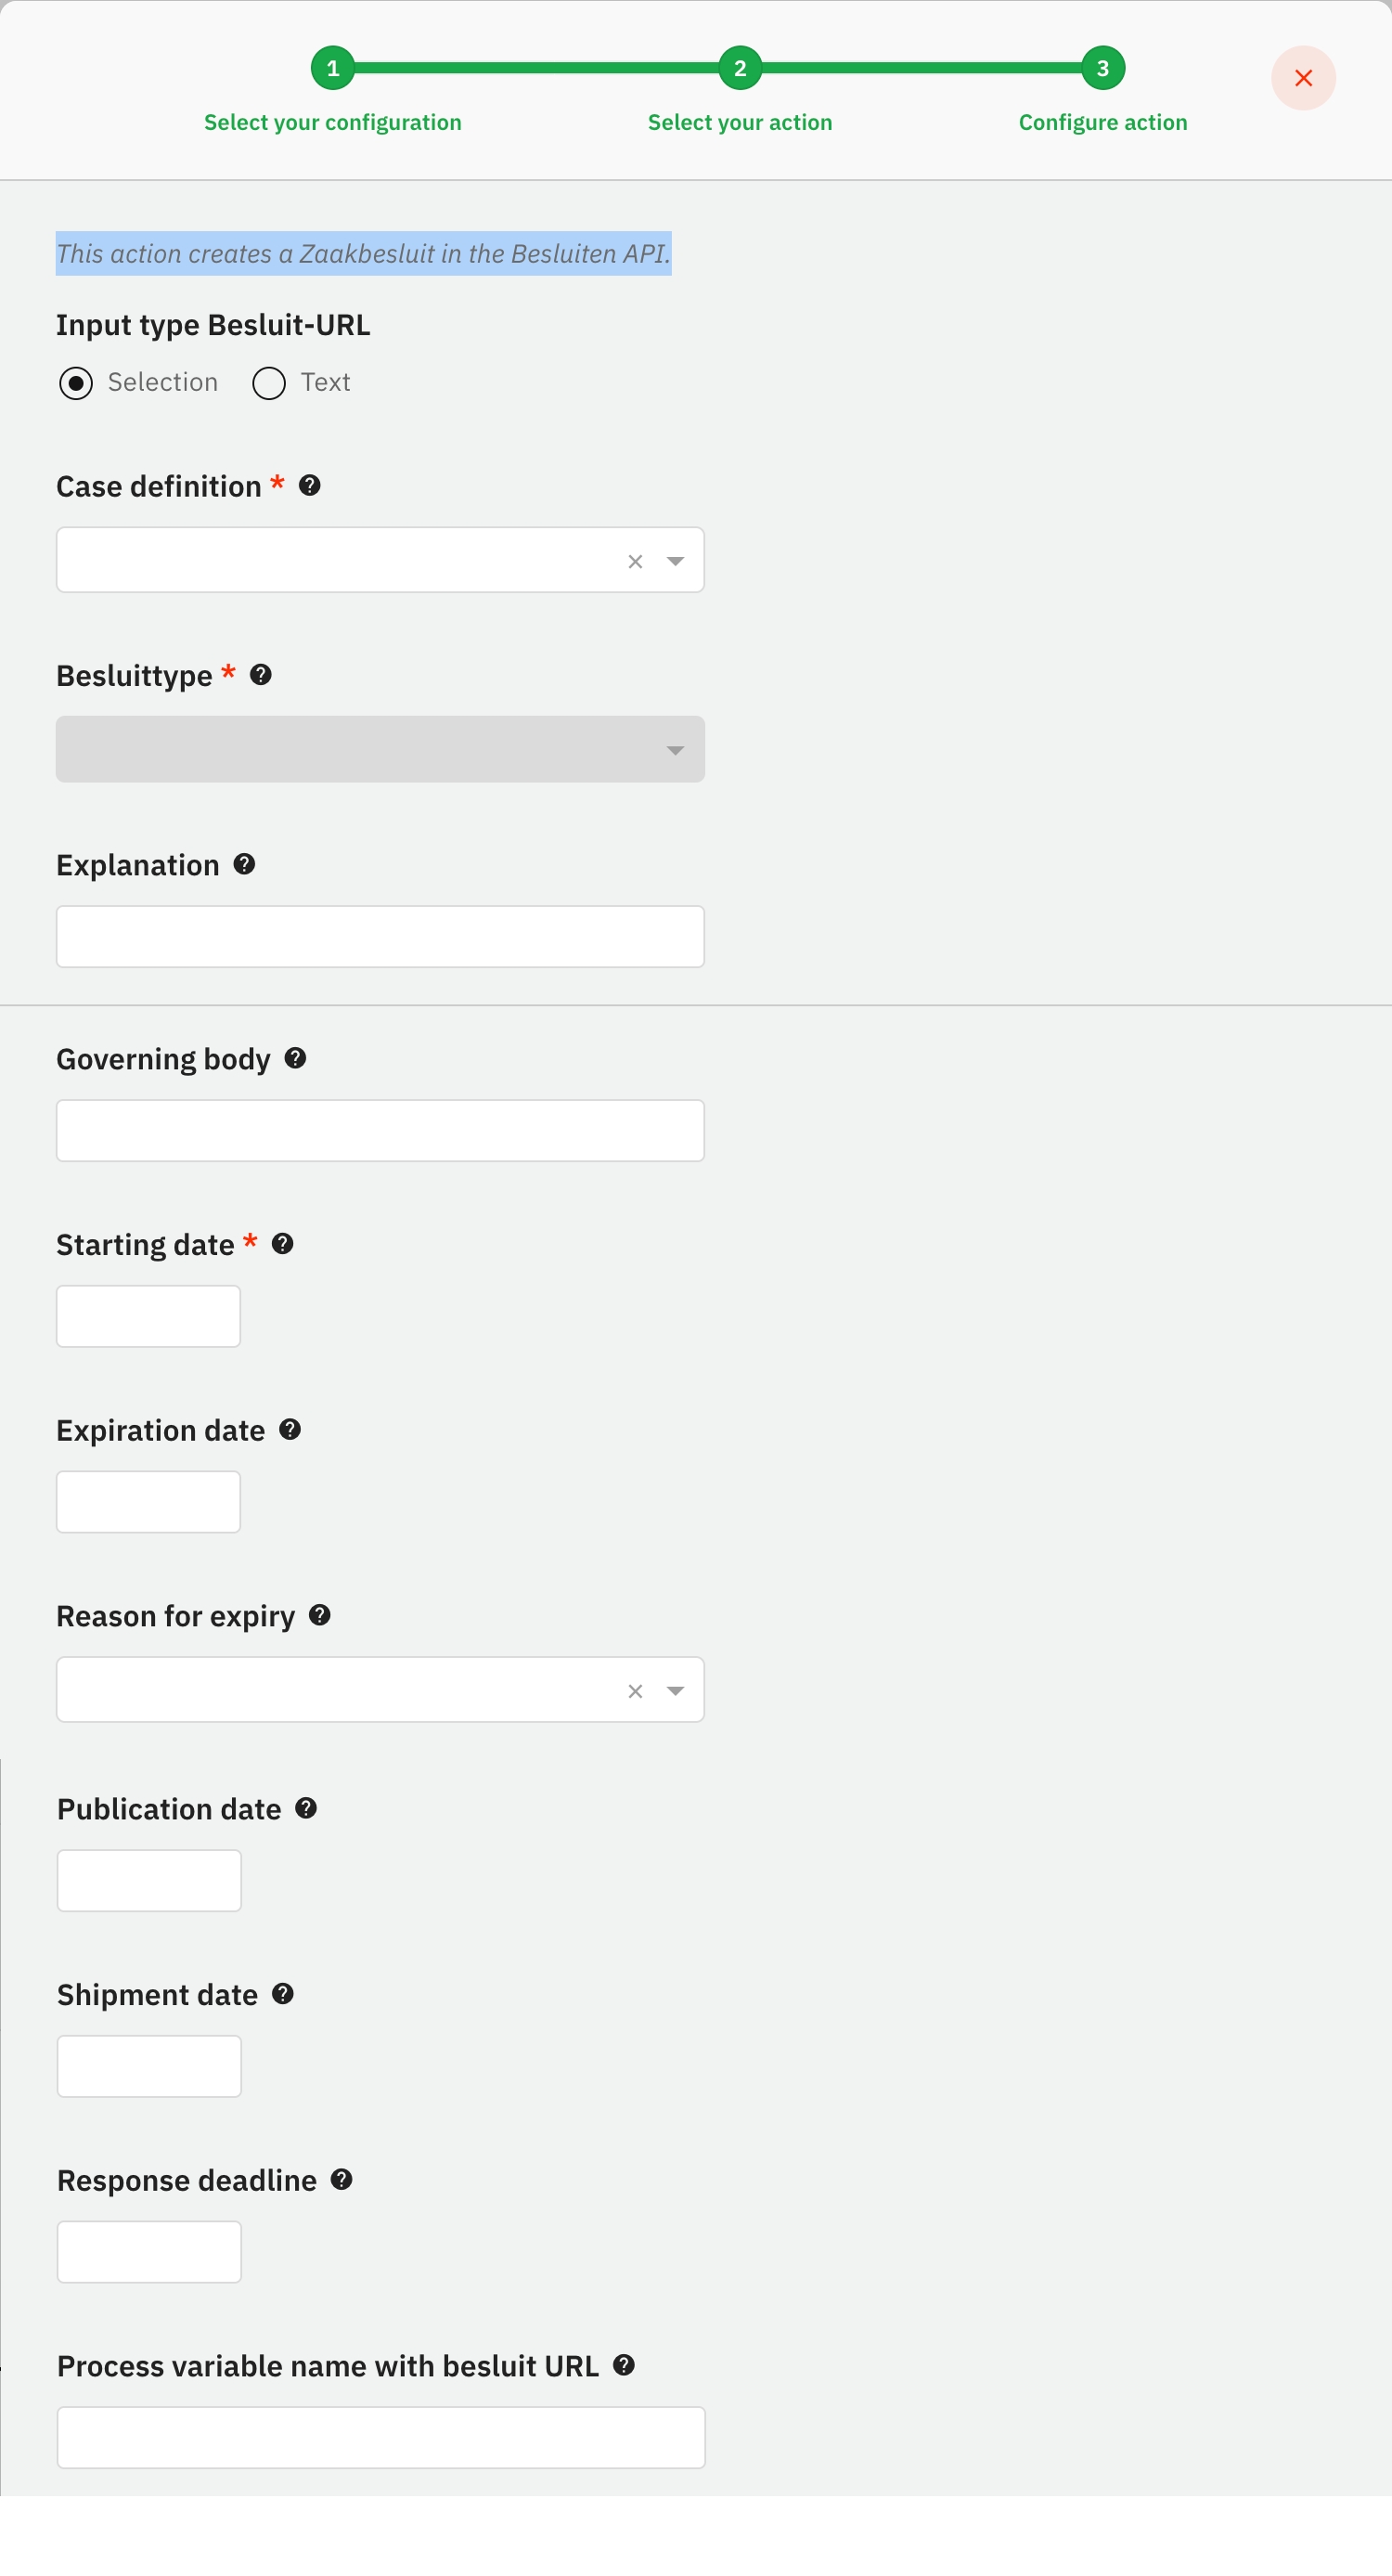The width and height of the screenshot is (1392, 2576).
Task: Clear the Case definition selection
Action: (x=635, y=561)
